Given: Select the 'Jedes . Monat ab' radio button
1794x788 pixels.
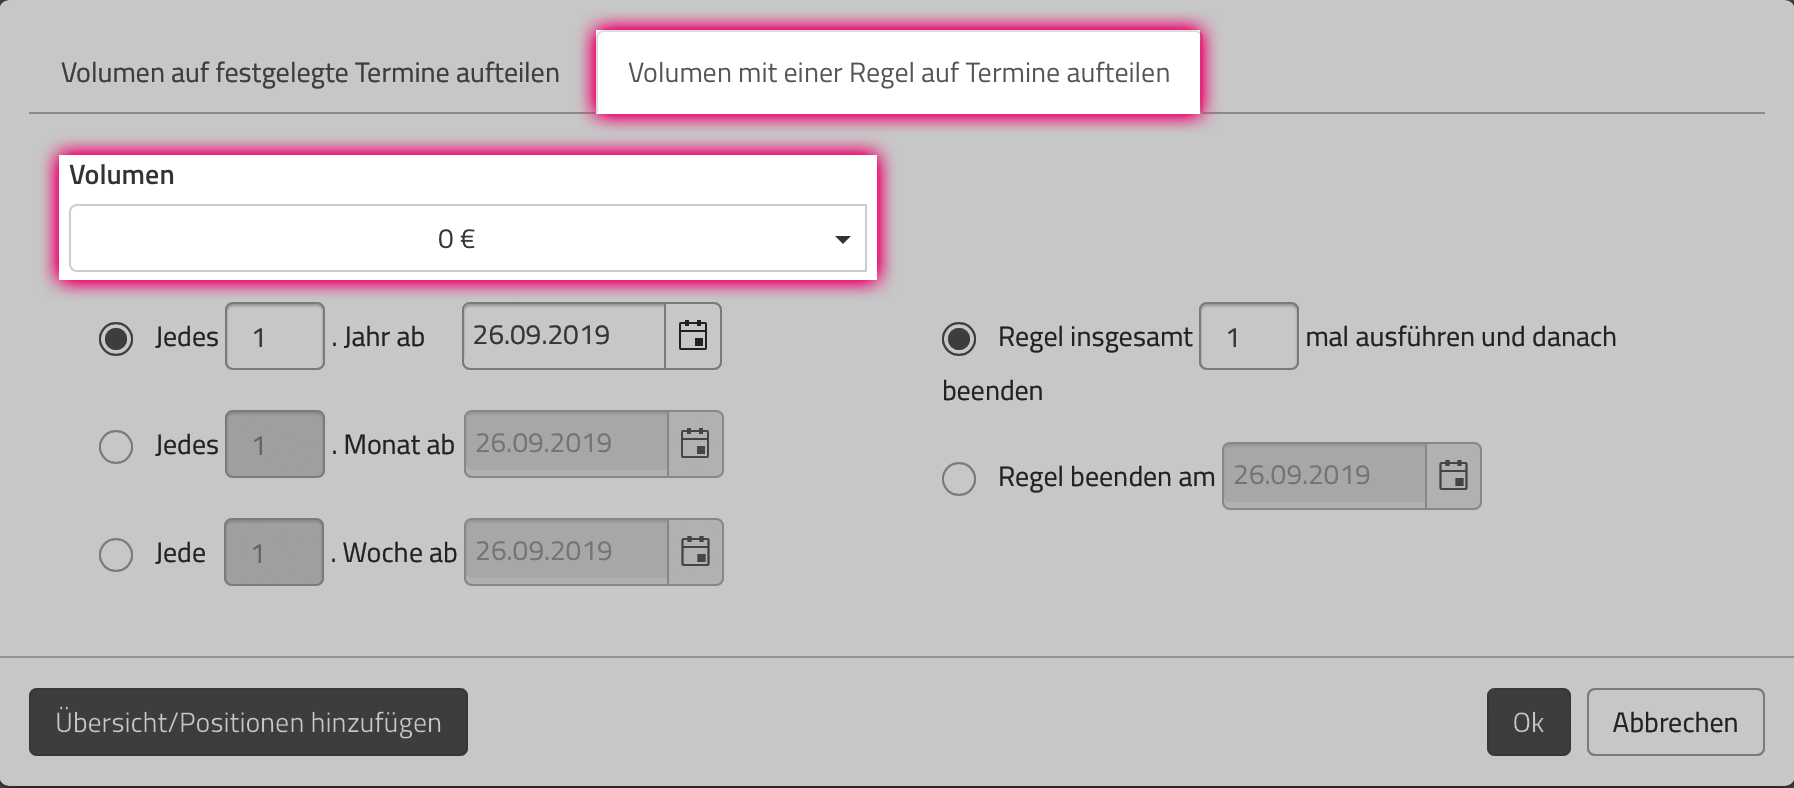Looking at the screenshot, I should point(116,446).
